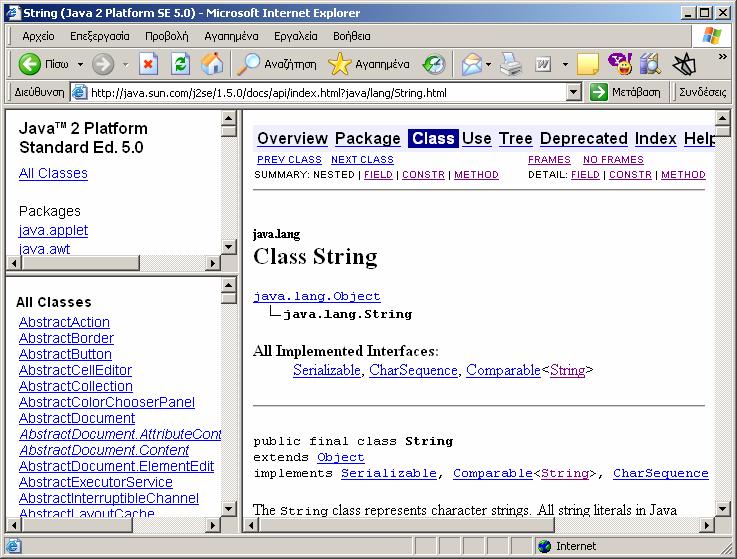Viewport: 737px width, 559px height.
Task: Click the IE title bar icon
Action: coord(13,13)
